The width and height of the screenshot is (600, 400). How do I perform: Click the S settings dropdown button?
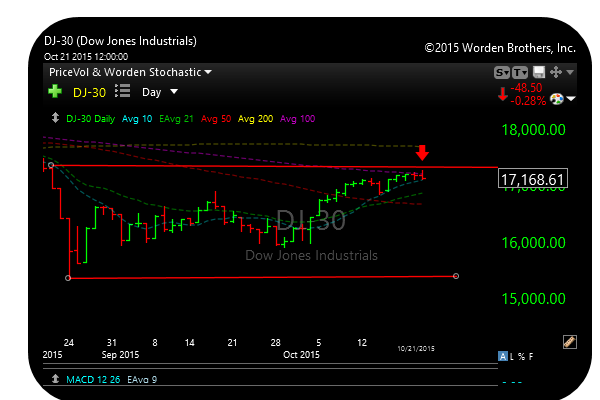click(502, 72)
